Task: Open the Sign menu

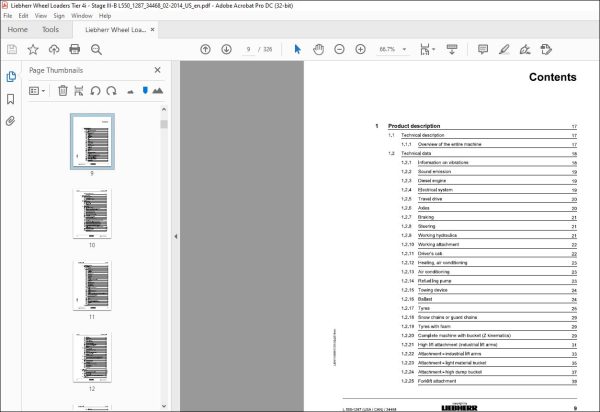Action: (59, 16)
